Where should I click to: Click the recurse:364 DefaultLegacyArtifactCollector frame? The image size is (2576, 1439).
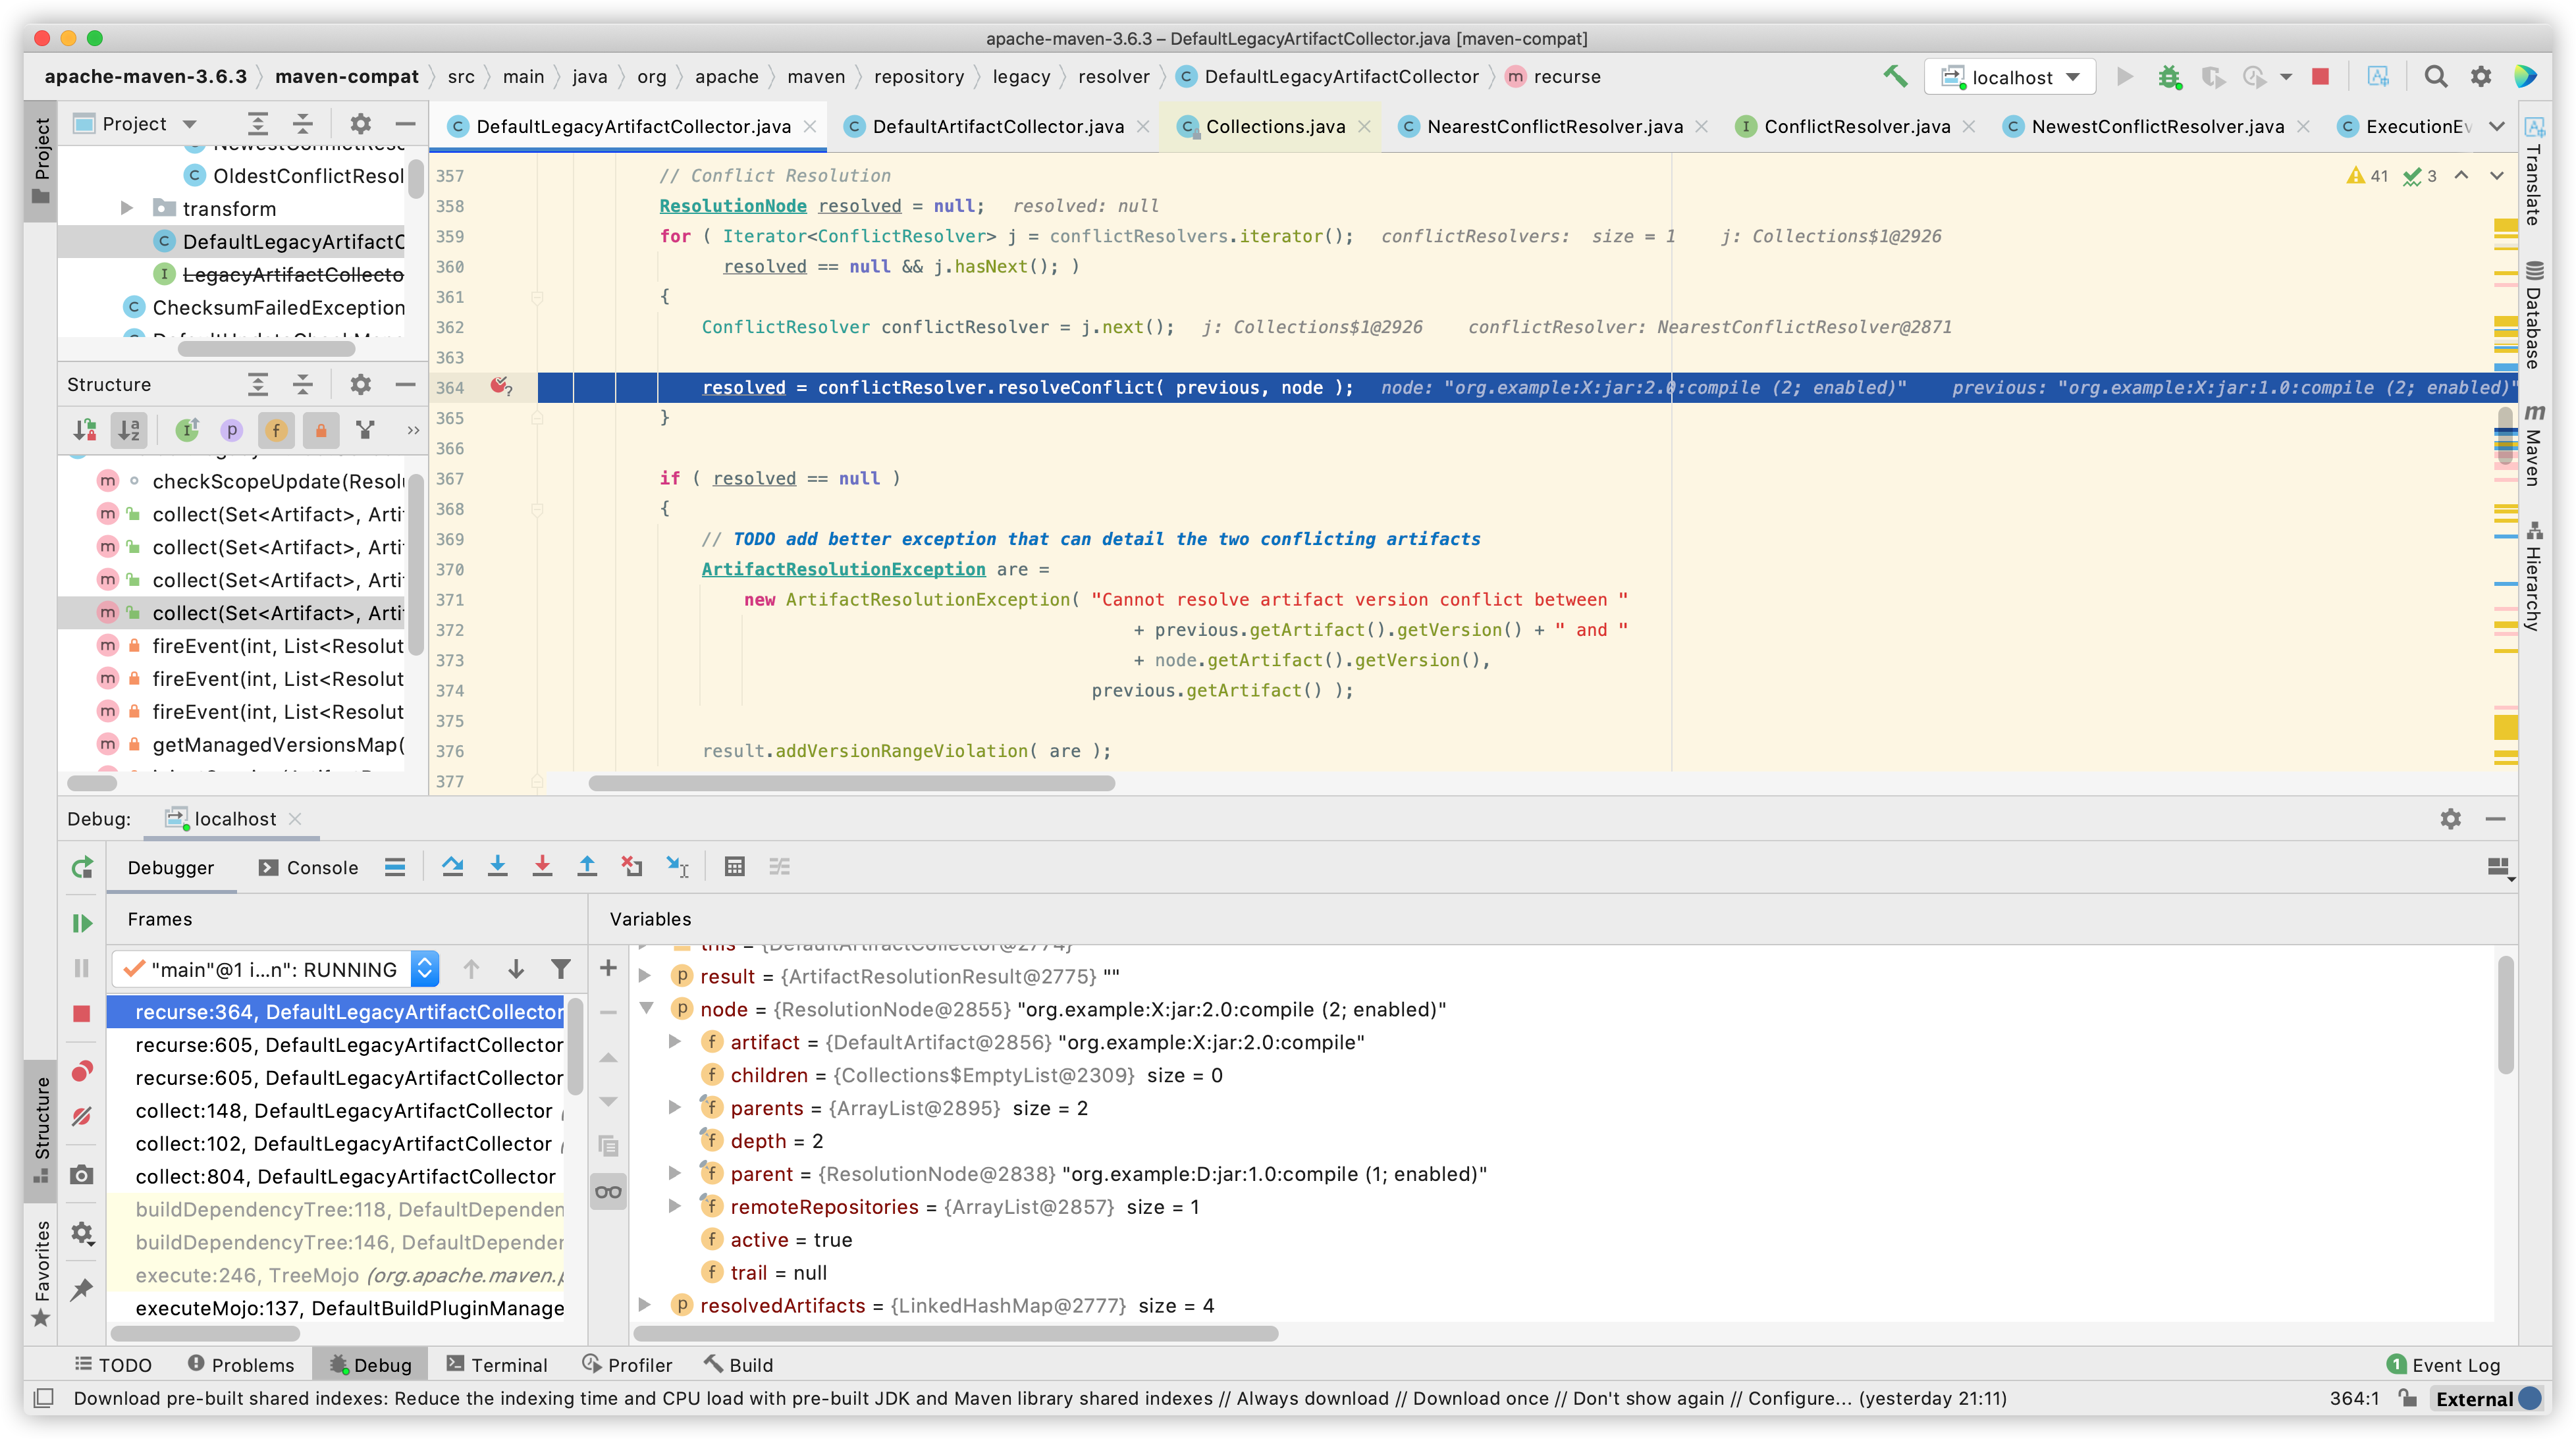click(347, 1009)
